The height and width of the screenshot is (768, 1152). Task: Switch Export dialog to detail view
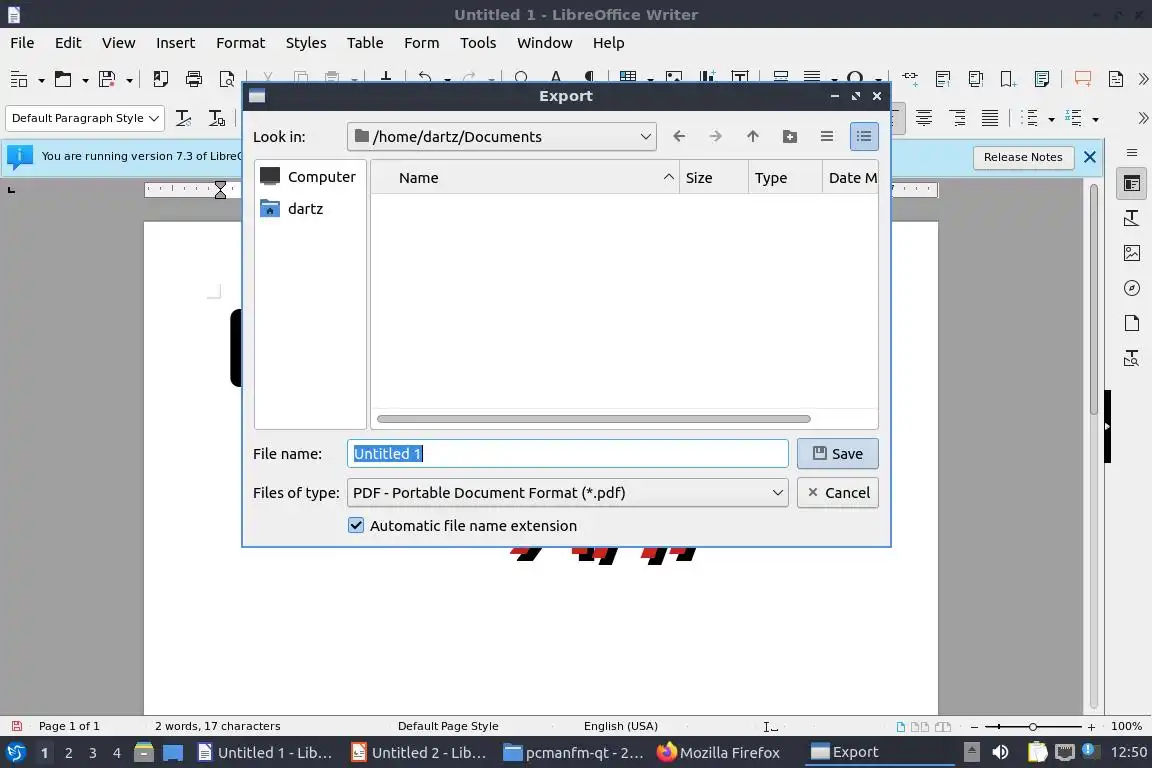[864, 136]
